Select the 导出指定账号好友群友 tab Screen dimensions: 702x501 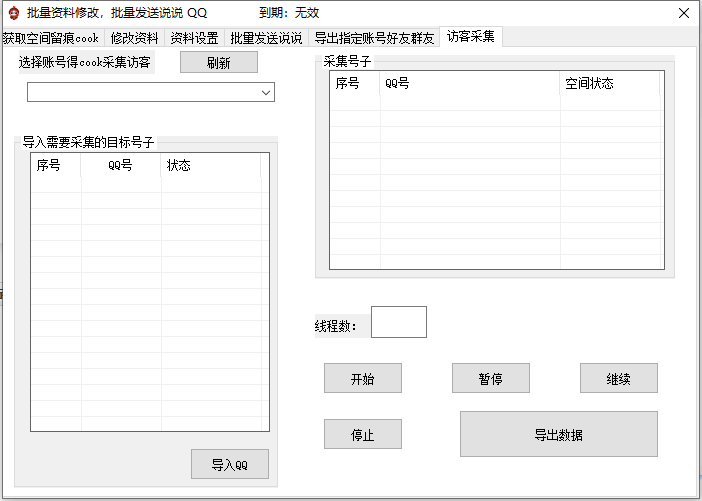374,38
